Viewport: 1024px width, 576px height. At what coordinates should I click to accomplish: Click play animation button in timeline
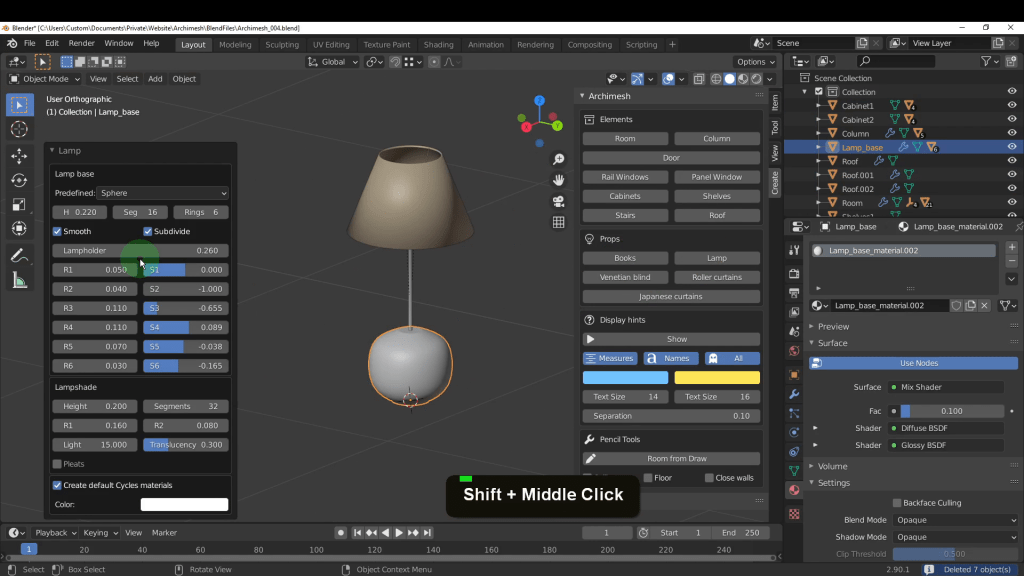point(399,533)
